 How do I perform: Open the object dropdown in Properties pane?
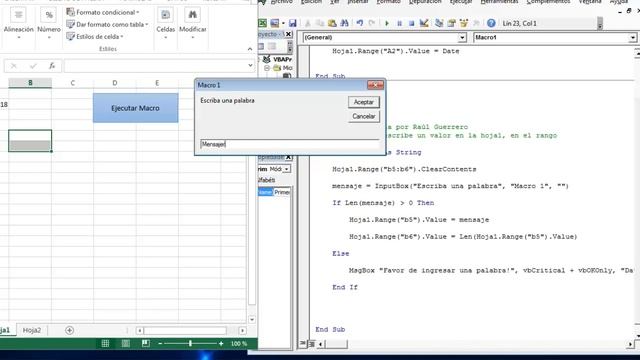click(287, 169)
